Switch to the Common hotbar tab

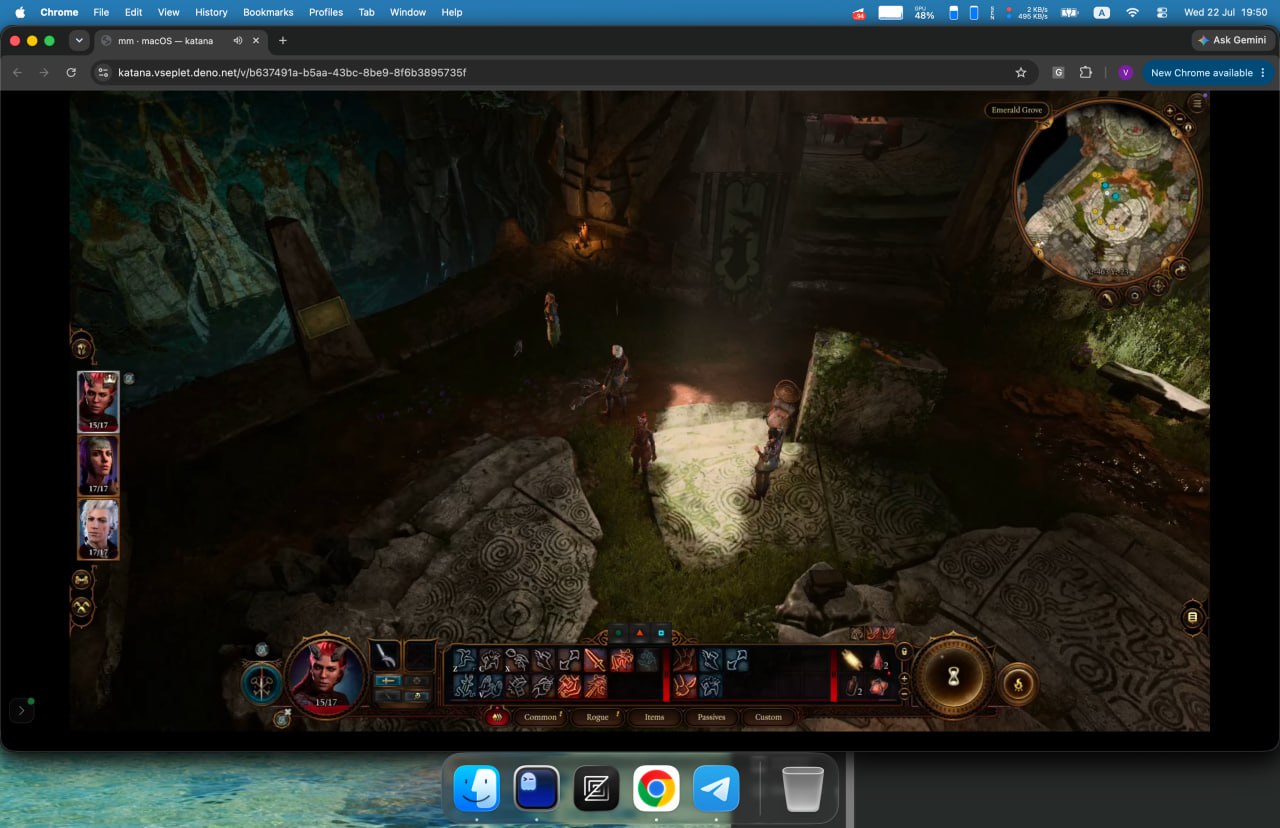pos(541,717)
